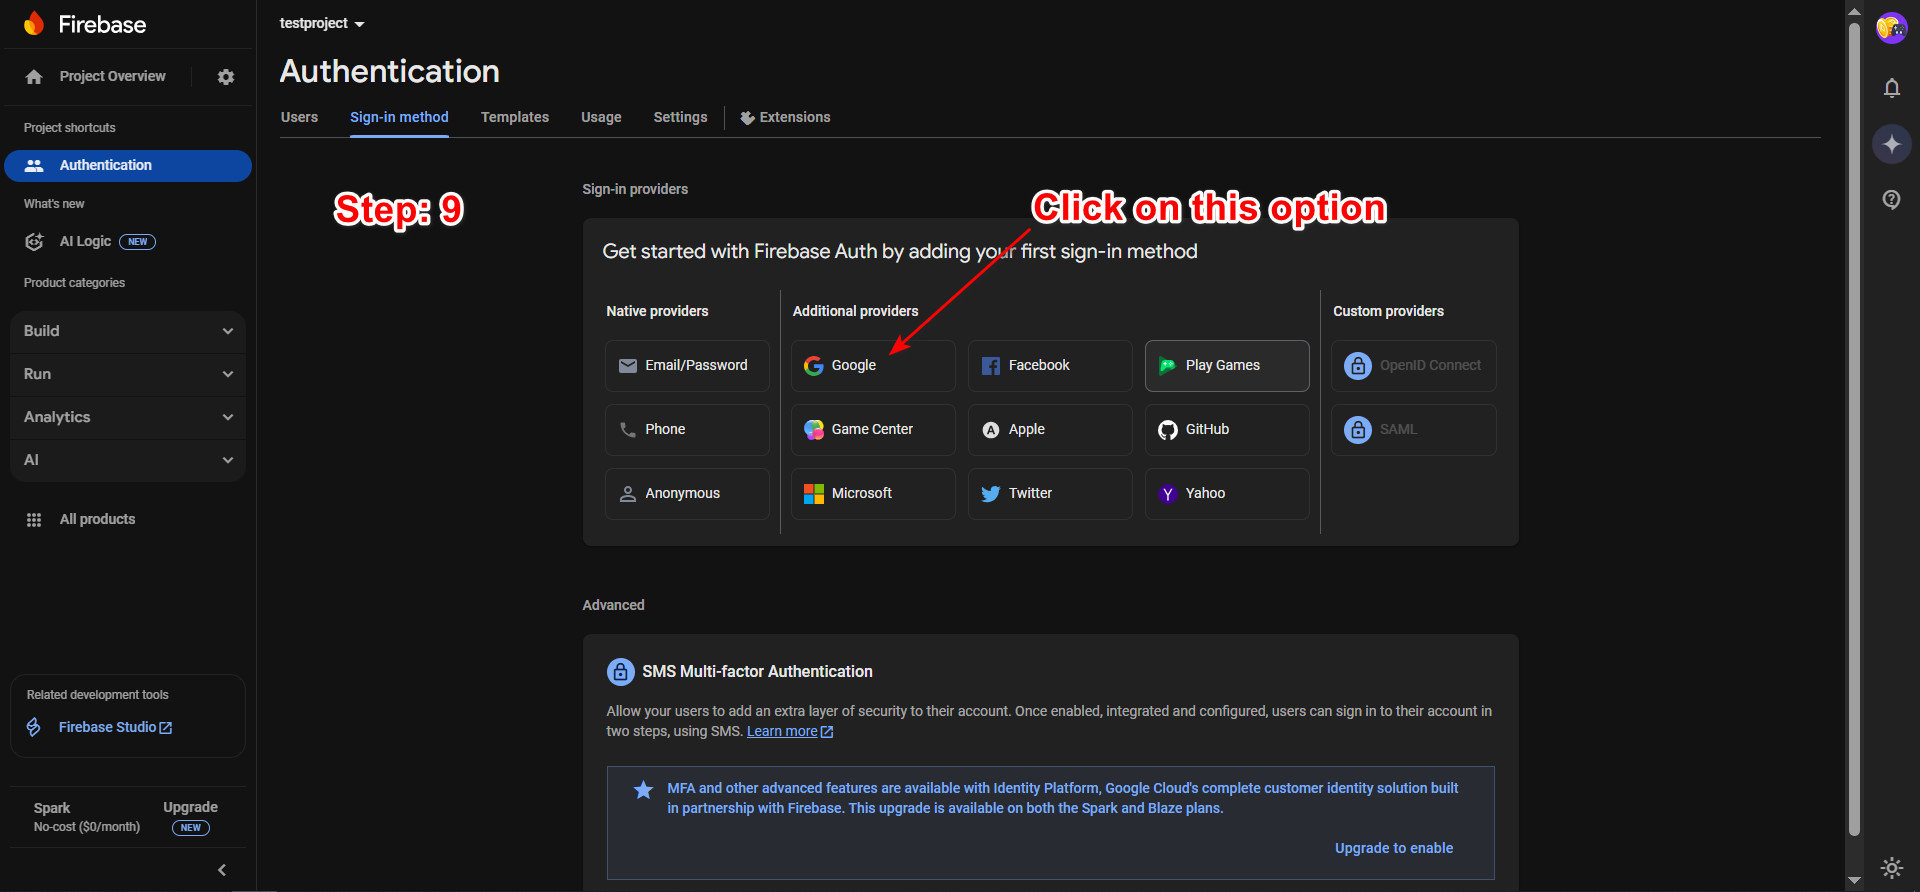Open the testproject selector dropdown
This screenshot has width=1920, height=892.
322,23
